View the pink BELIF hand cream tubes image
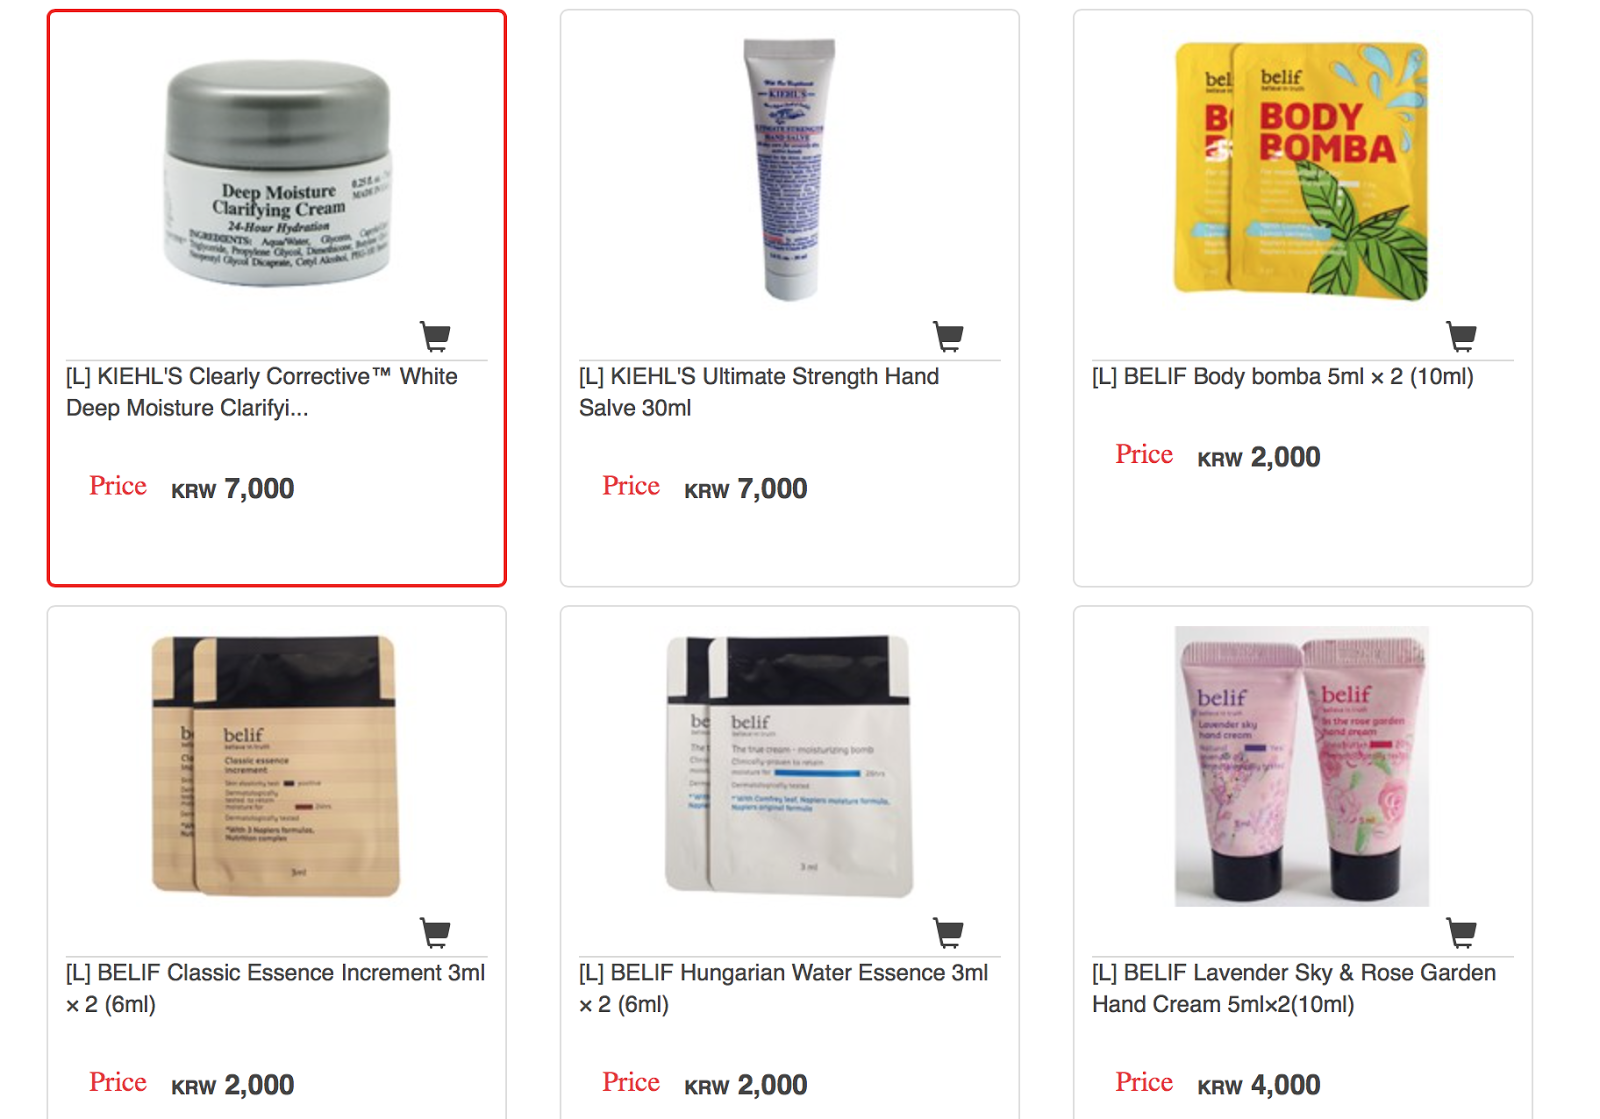The width and height of the screenshot is (1600, 1119). [1302, 766]
